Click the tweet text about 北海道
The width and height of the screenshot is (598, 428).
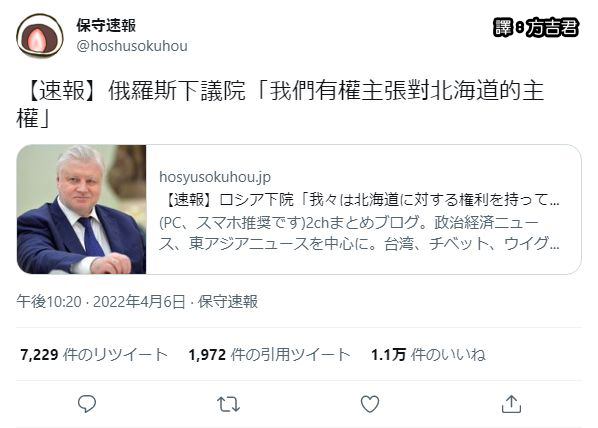(280, 104)
